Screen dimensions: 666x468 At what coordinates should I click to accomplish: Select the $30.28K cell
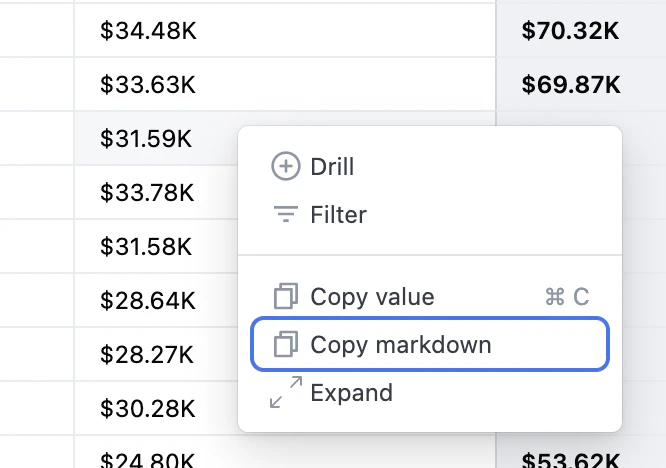point(156,408)
